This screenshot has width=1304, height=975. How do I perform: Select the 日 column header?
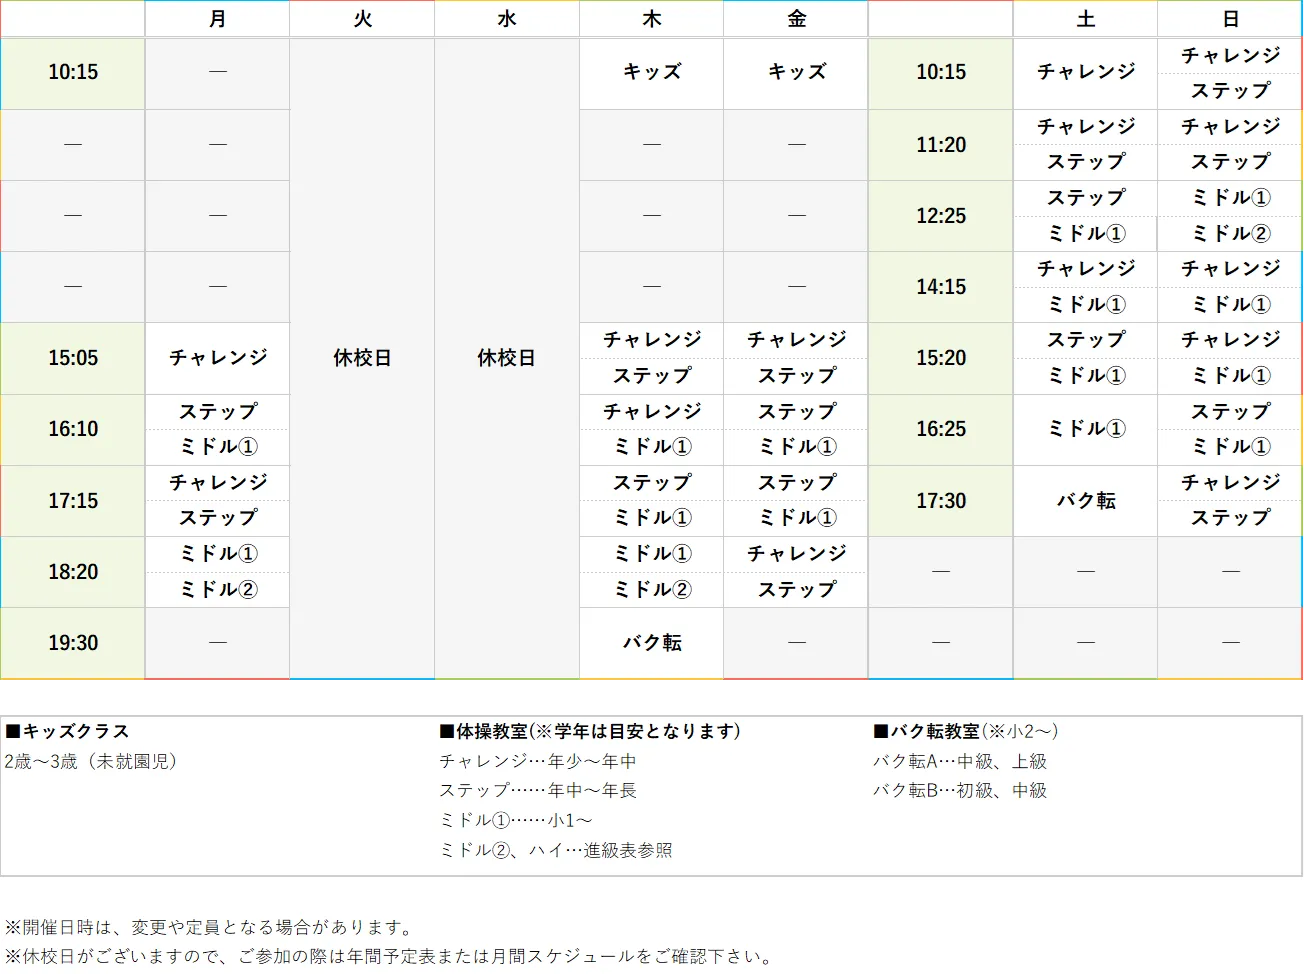pyautogui.click(x=1229, y=19)
